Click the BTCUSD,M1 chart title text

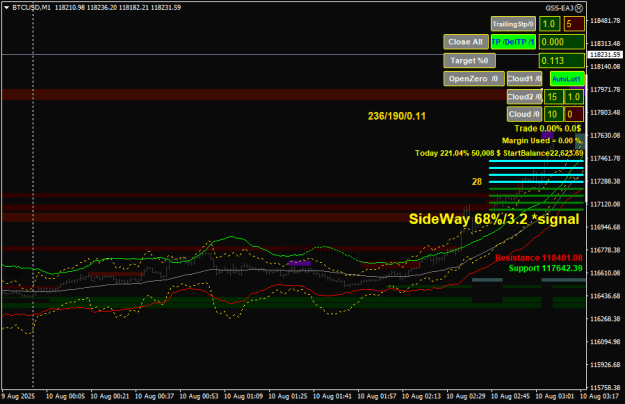click(31, 8)
